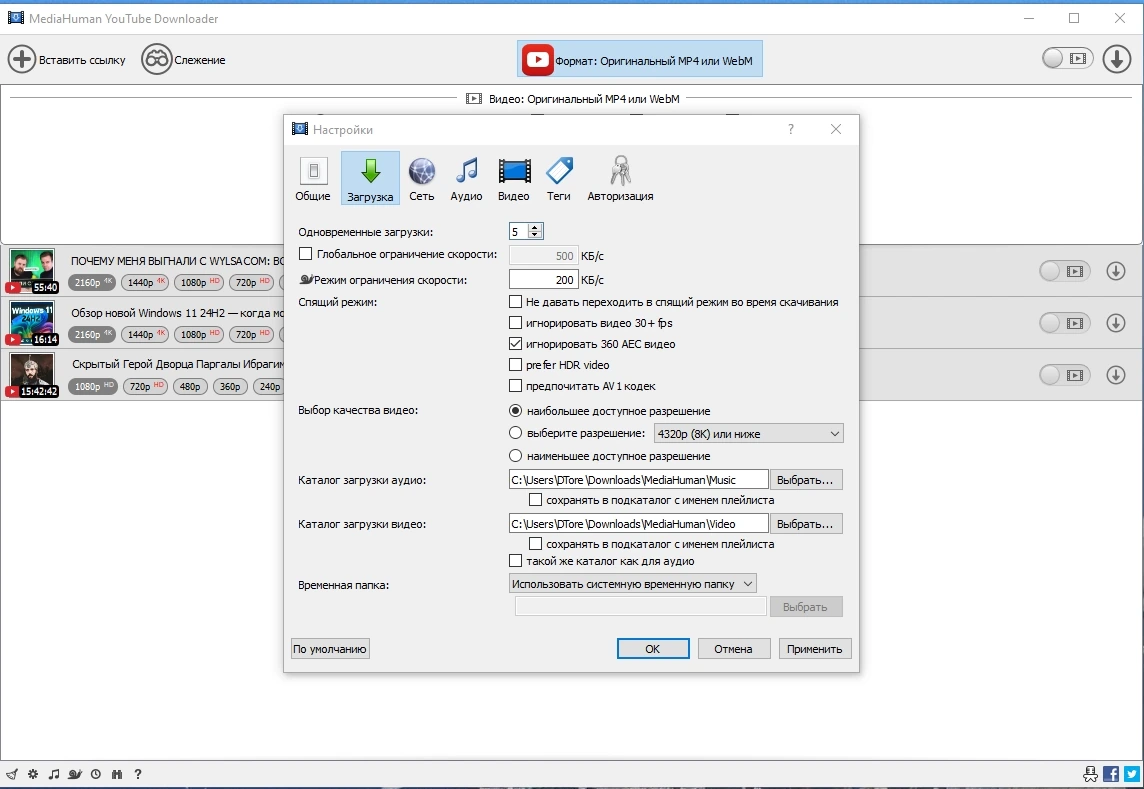The height and width of the screenshot is (789, 1144).
Task: Open the Аудио settings tab
Action: pos(466,179)
